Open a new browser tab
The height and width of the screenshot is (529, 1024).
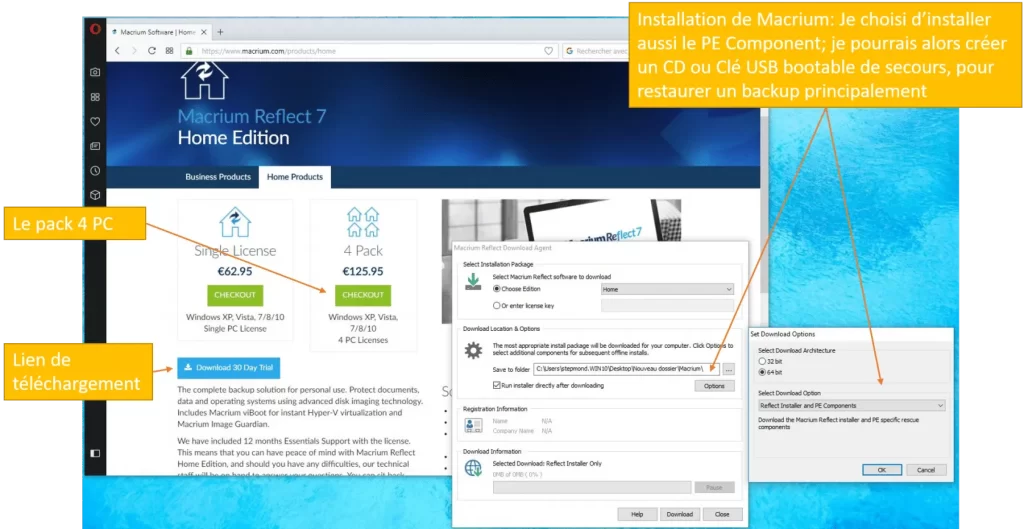pyautogui.click(x=220, y=31)
